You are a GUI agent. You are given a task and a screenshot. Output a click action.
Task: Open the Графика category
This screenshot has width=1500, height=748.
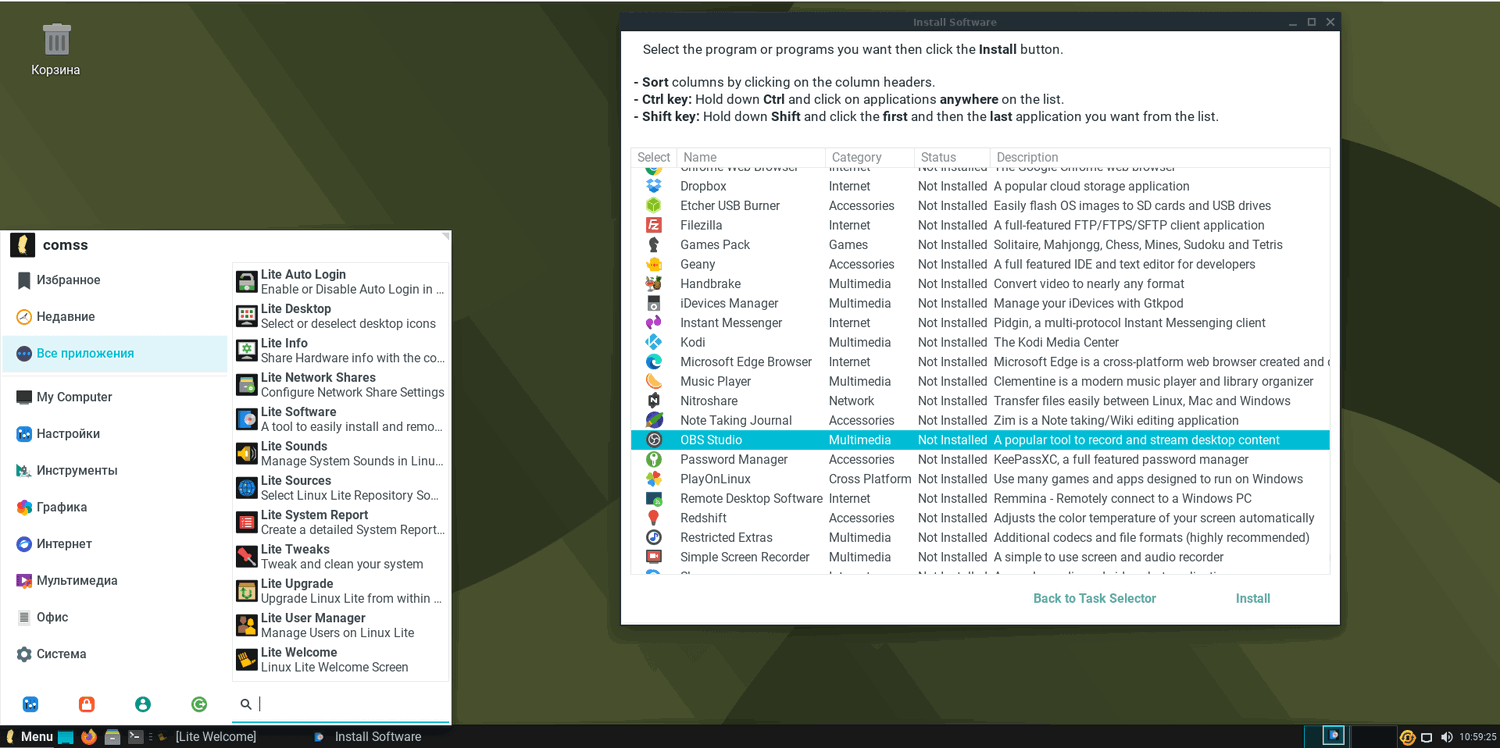(x=116, y=507)
